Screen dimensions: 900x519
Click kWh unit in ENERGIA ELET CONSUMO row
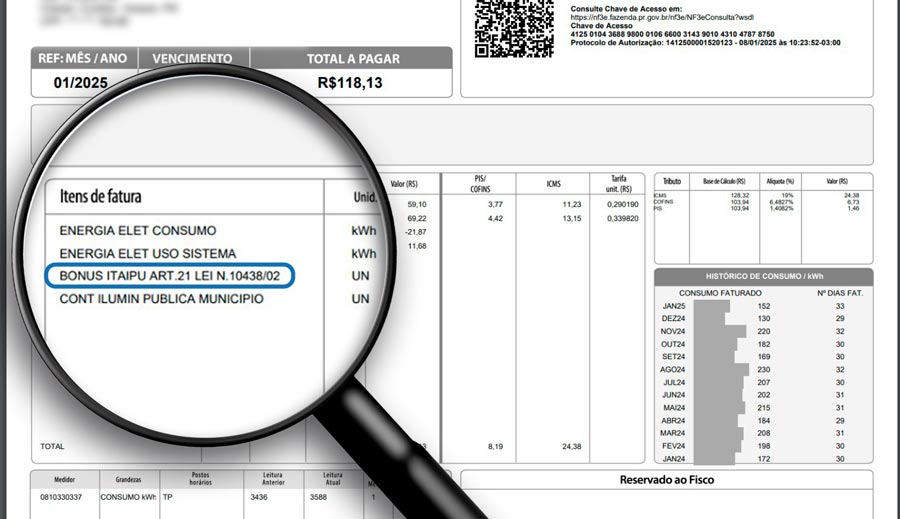[364, 231]
